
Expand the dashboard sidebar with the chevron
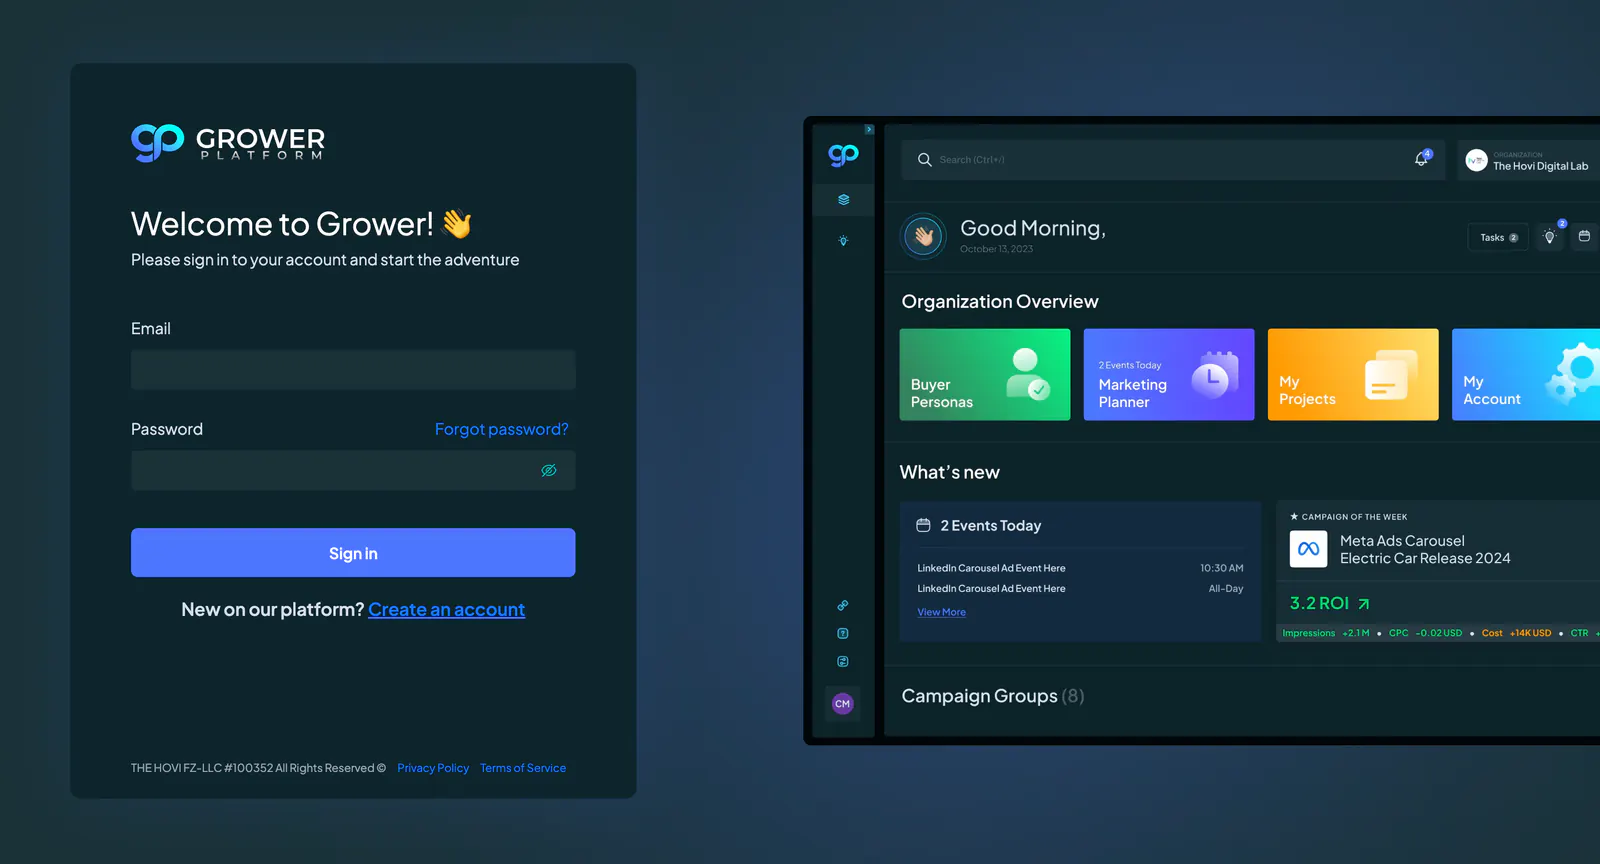click(x=869, y=129)
